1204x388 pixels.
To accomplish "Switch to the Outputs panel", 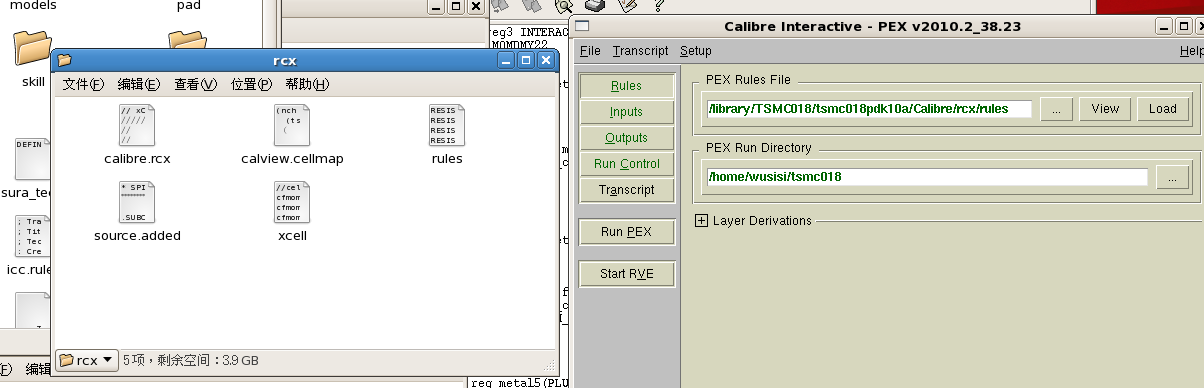I will click(x=627, y=138).
